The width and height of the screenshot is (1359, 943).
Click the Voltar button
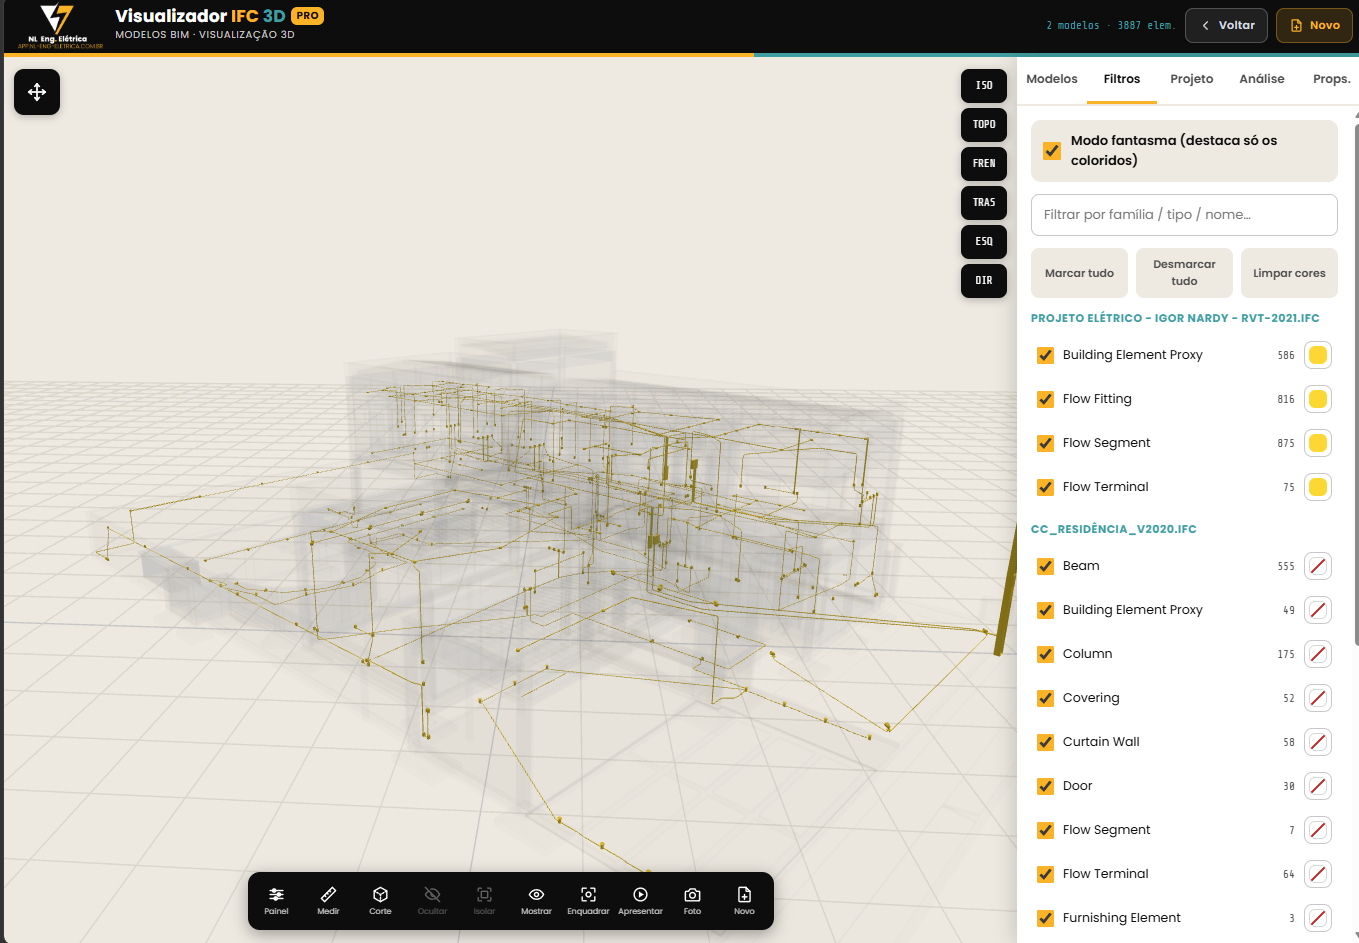1227,26
